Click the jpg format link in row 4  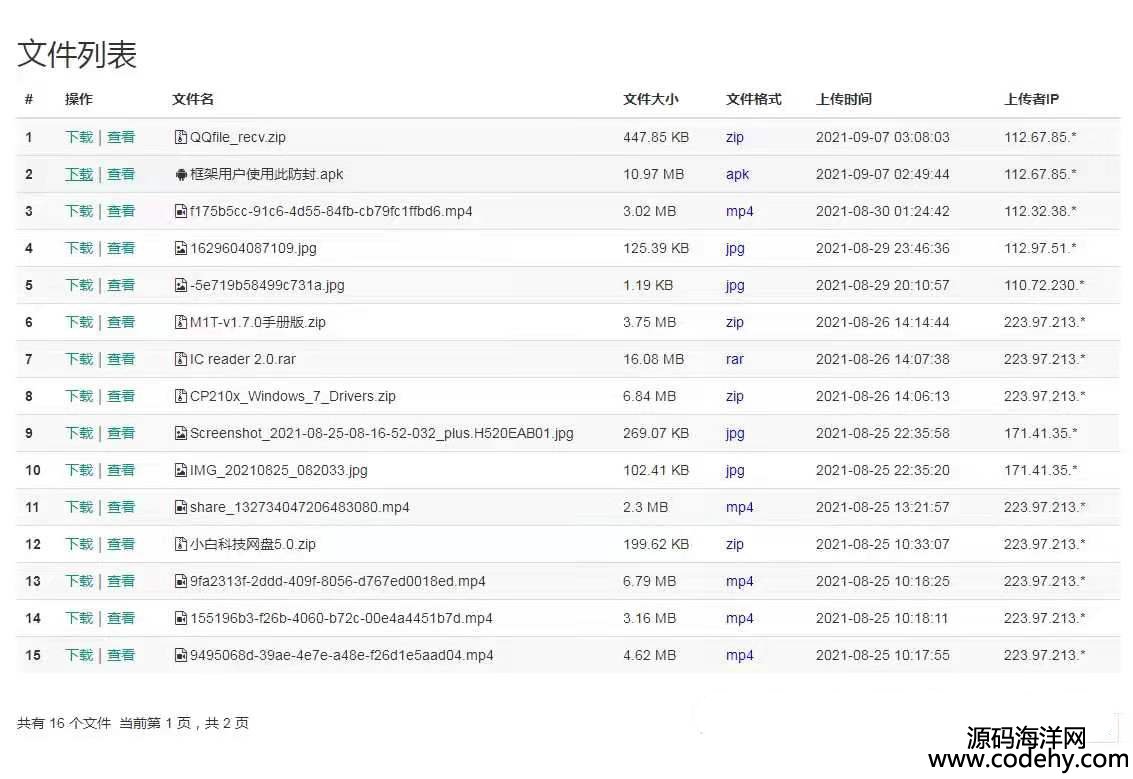[x=735, y=249]
